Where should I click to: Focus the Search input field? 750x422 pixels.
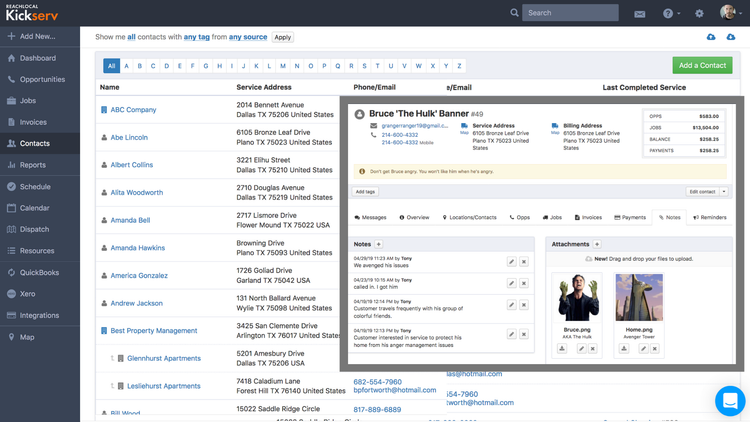pos(570,13)
